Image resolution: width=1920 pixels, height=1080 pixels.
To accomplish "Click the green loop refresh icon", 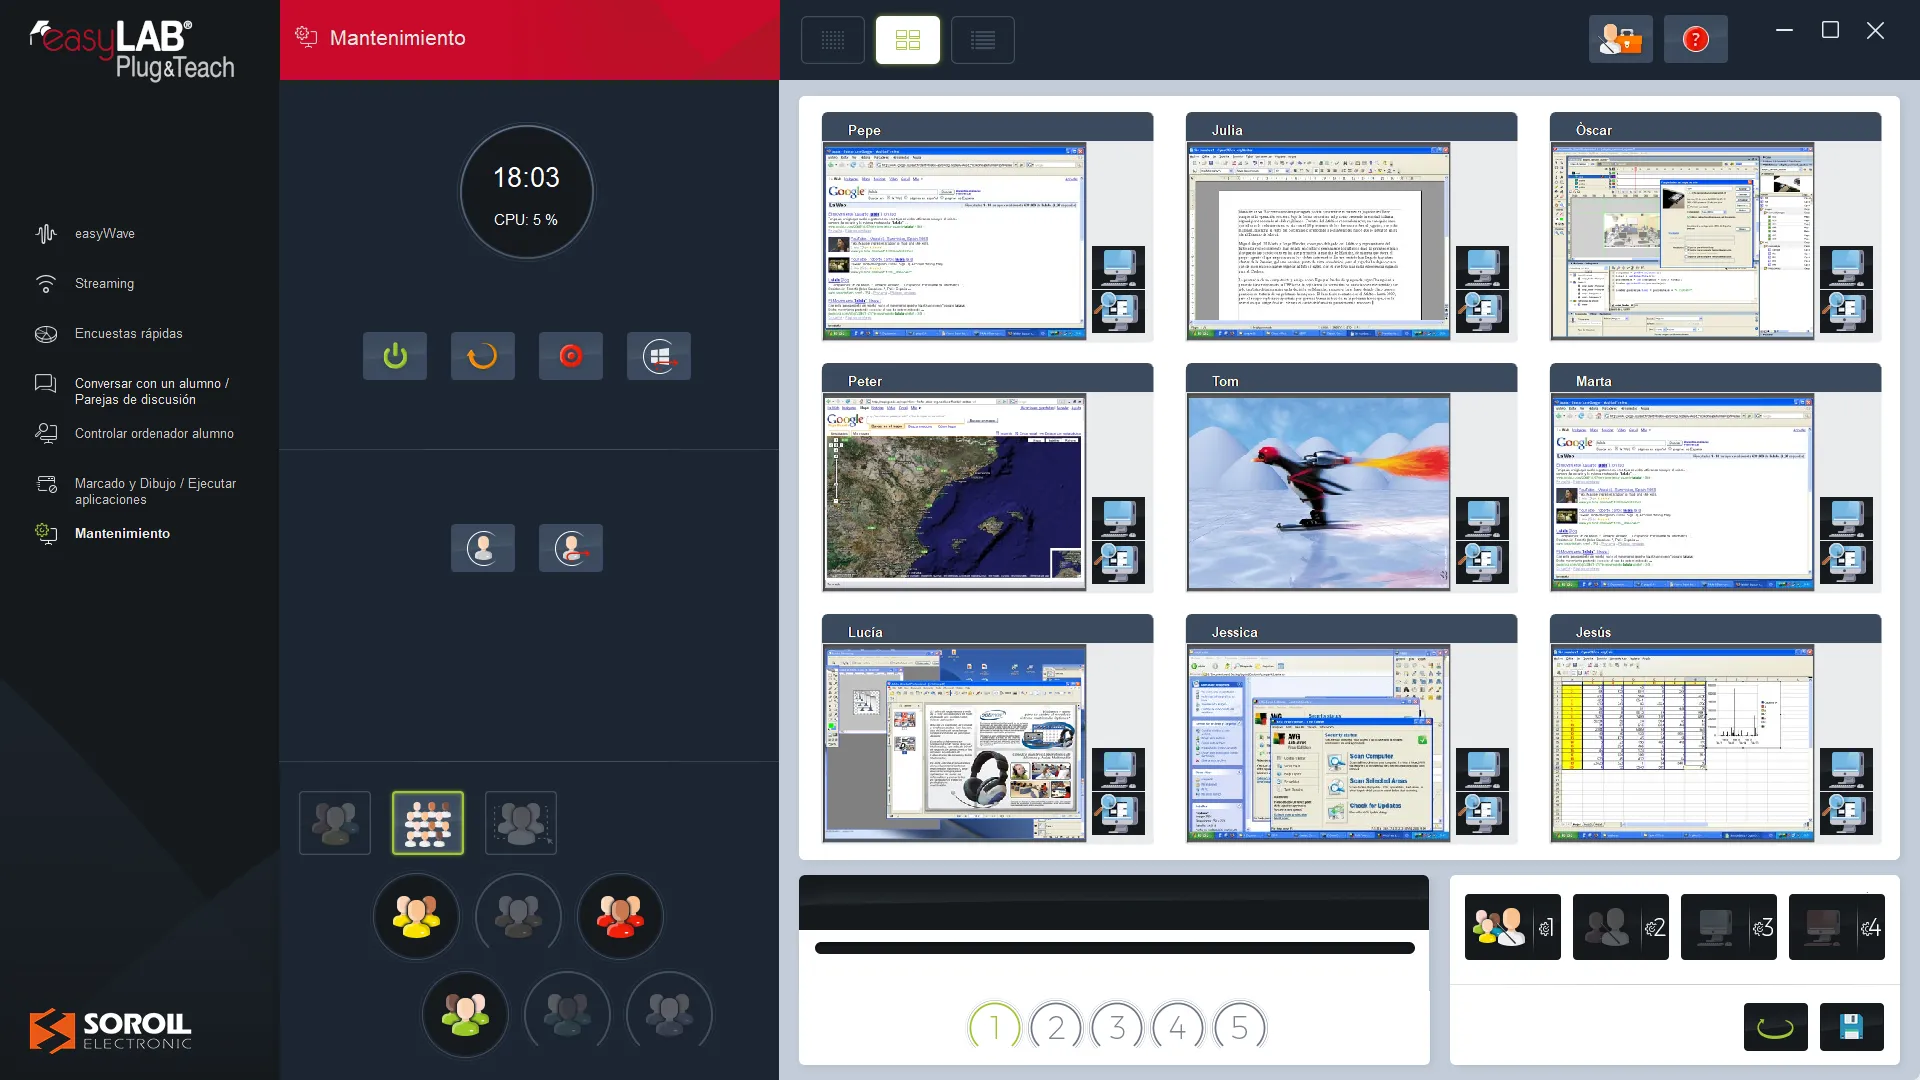I will (1775, 1027).
